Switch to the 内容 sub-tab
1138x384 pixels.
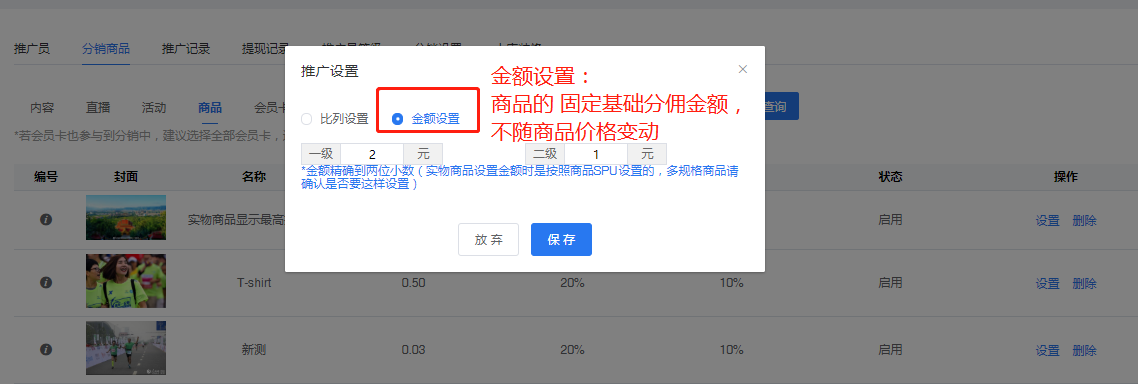(x=42, y=107)
